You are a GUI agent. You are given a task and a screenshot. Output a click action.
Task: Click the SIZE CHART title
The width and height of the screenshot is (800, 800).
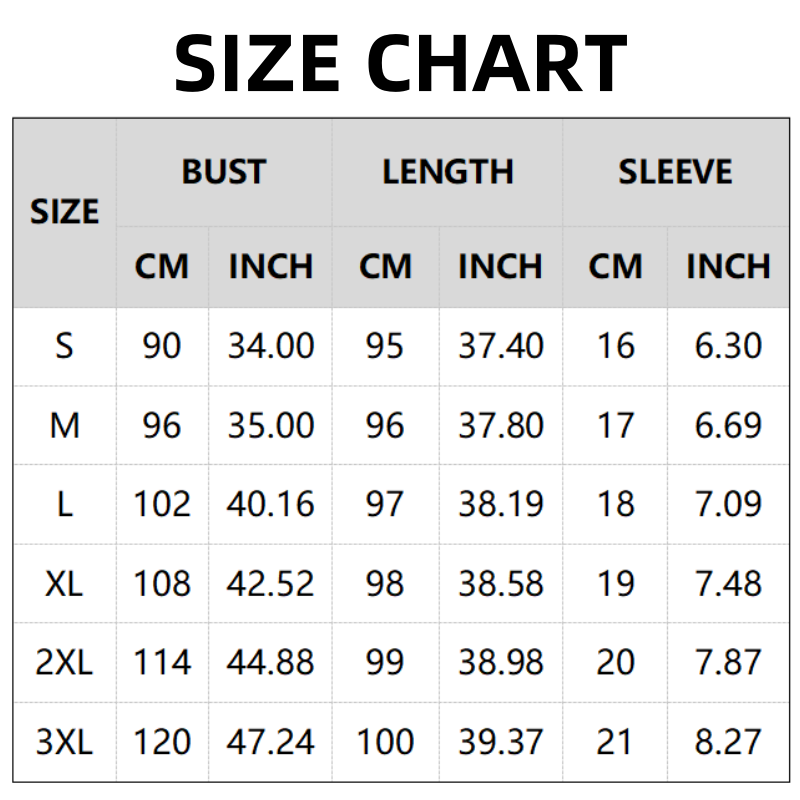(400, 62)
